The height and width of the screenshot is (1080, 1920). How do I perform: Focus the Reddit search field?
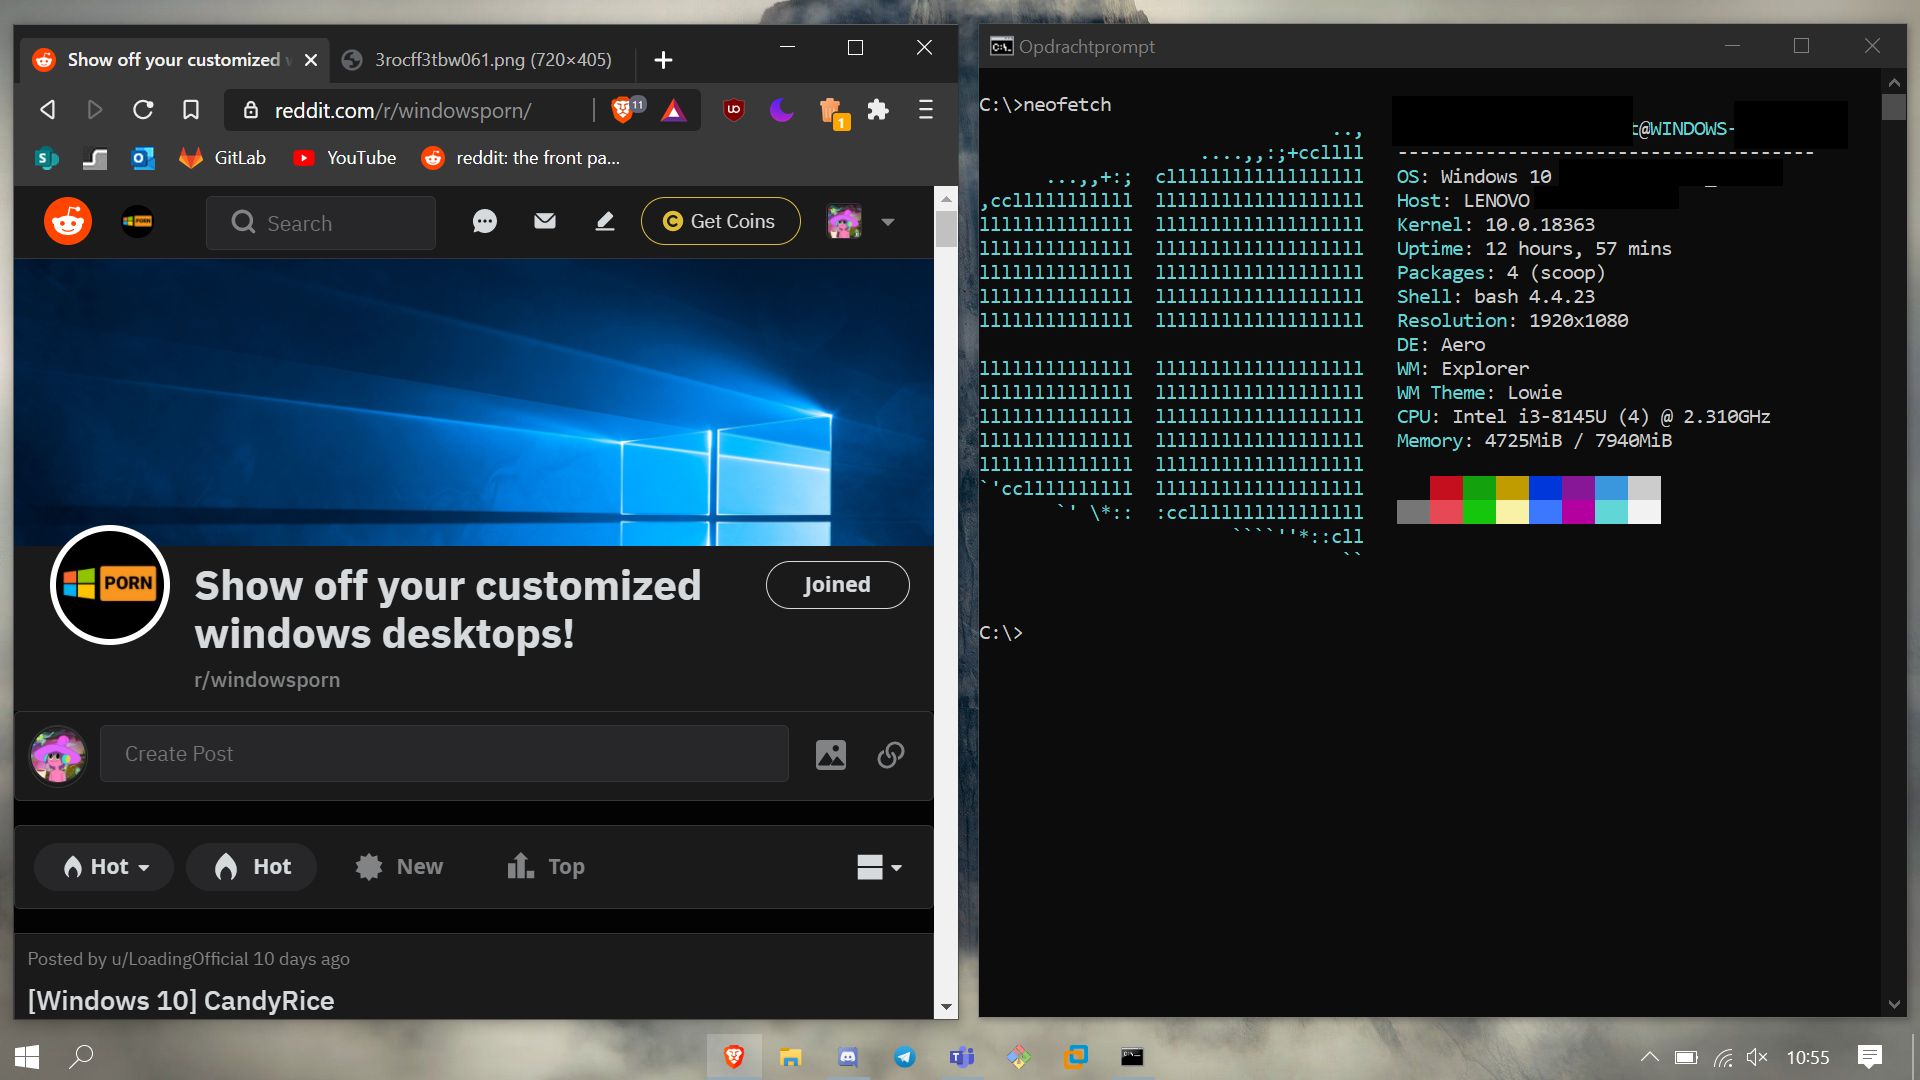coord(320,222)
